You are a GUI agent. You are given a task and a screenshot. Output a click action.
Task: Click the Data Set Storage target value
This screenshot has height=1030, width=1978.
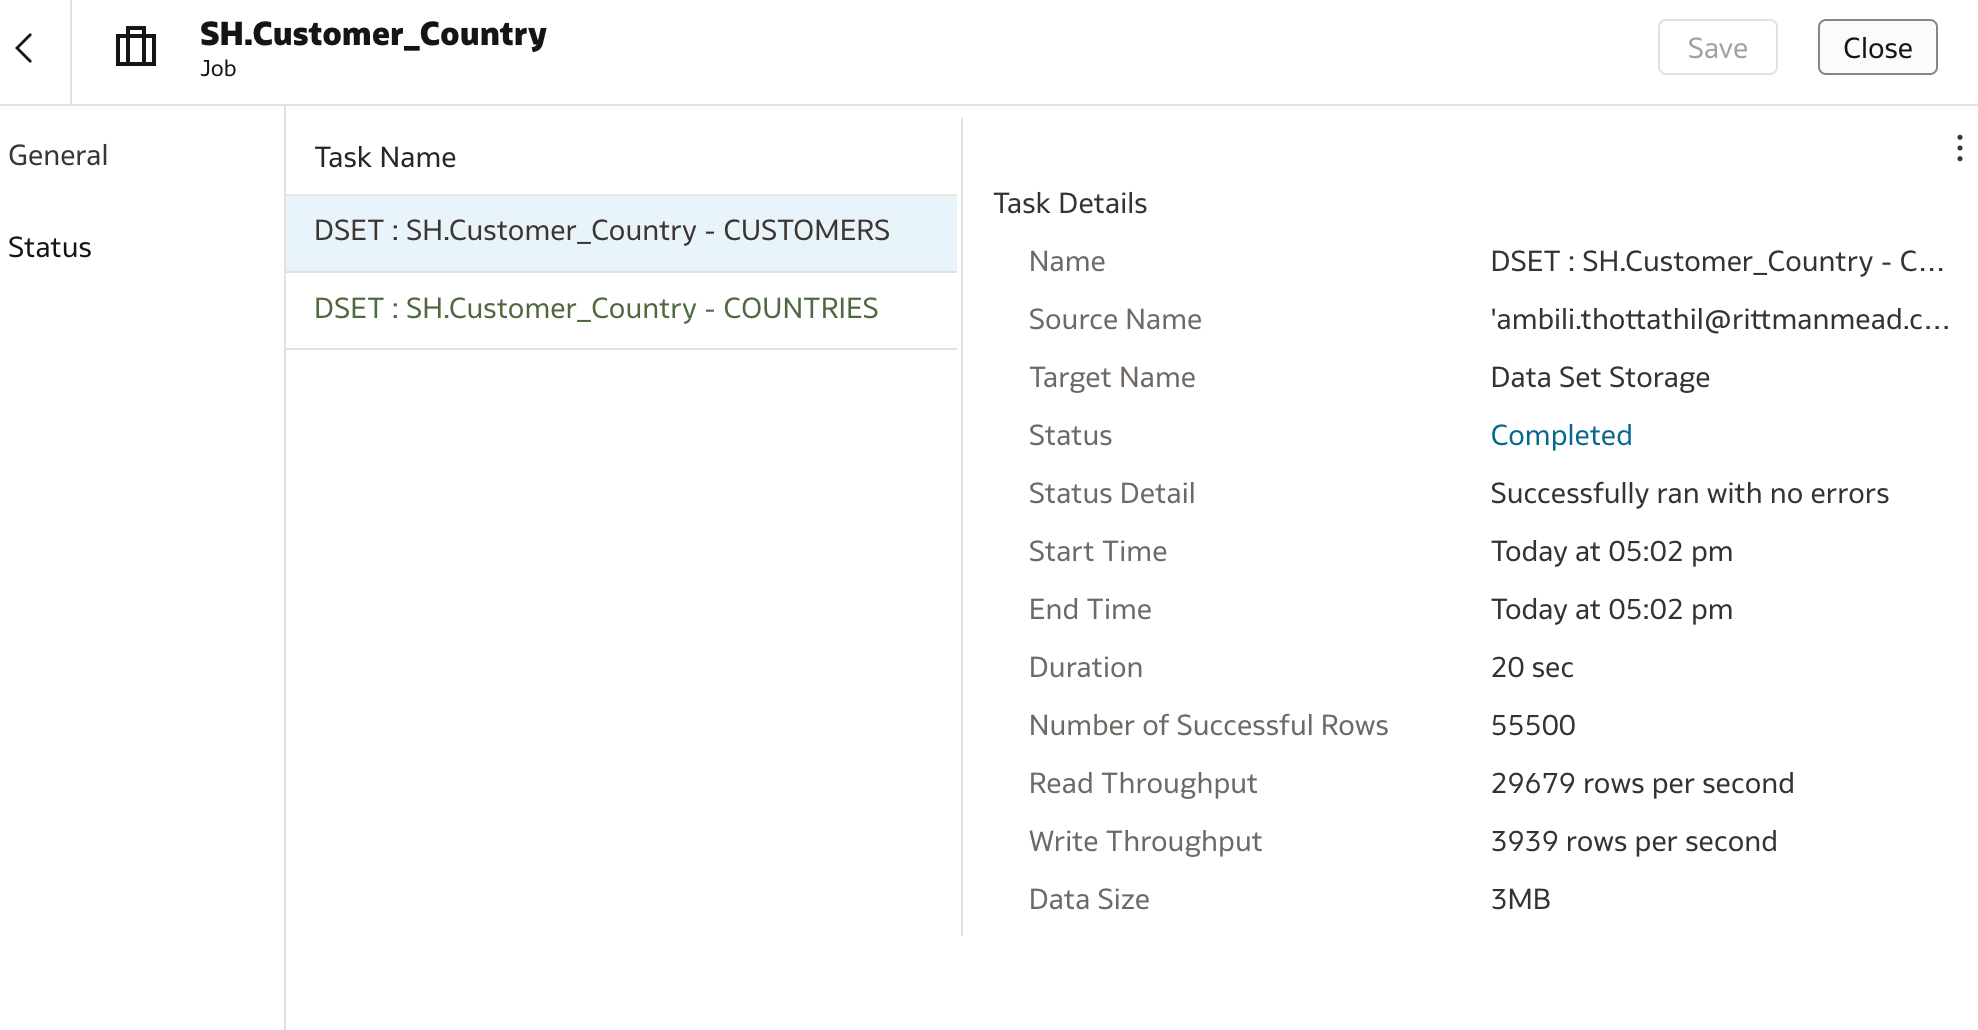pyautogui.click(x=1600, y=377)
